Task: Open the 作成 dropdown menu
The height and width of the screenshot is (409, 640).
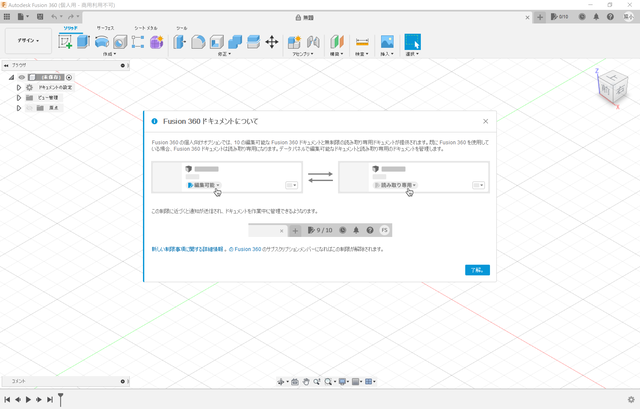Action: tap(109, 54)
